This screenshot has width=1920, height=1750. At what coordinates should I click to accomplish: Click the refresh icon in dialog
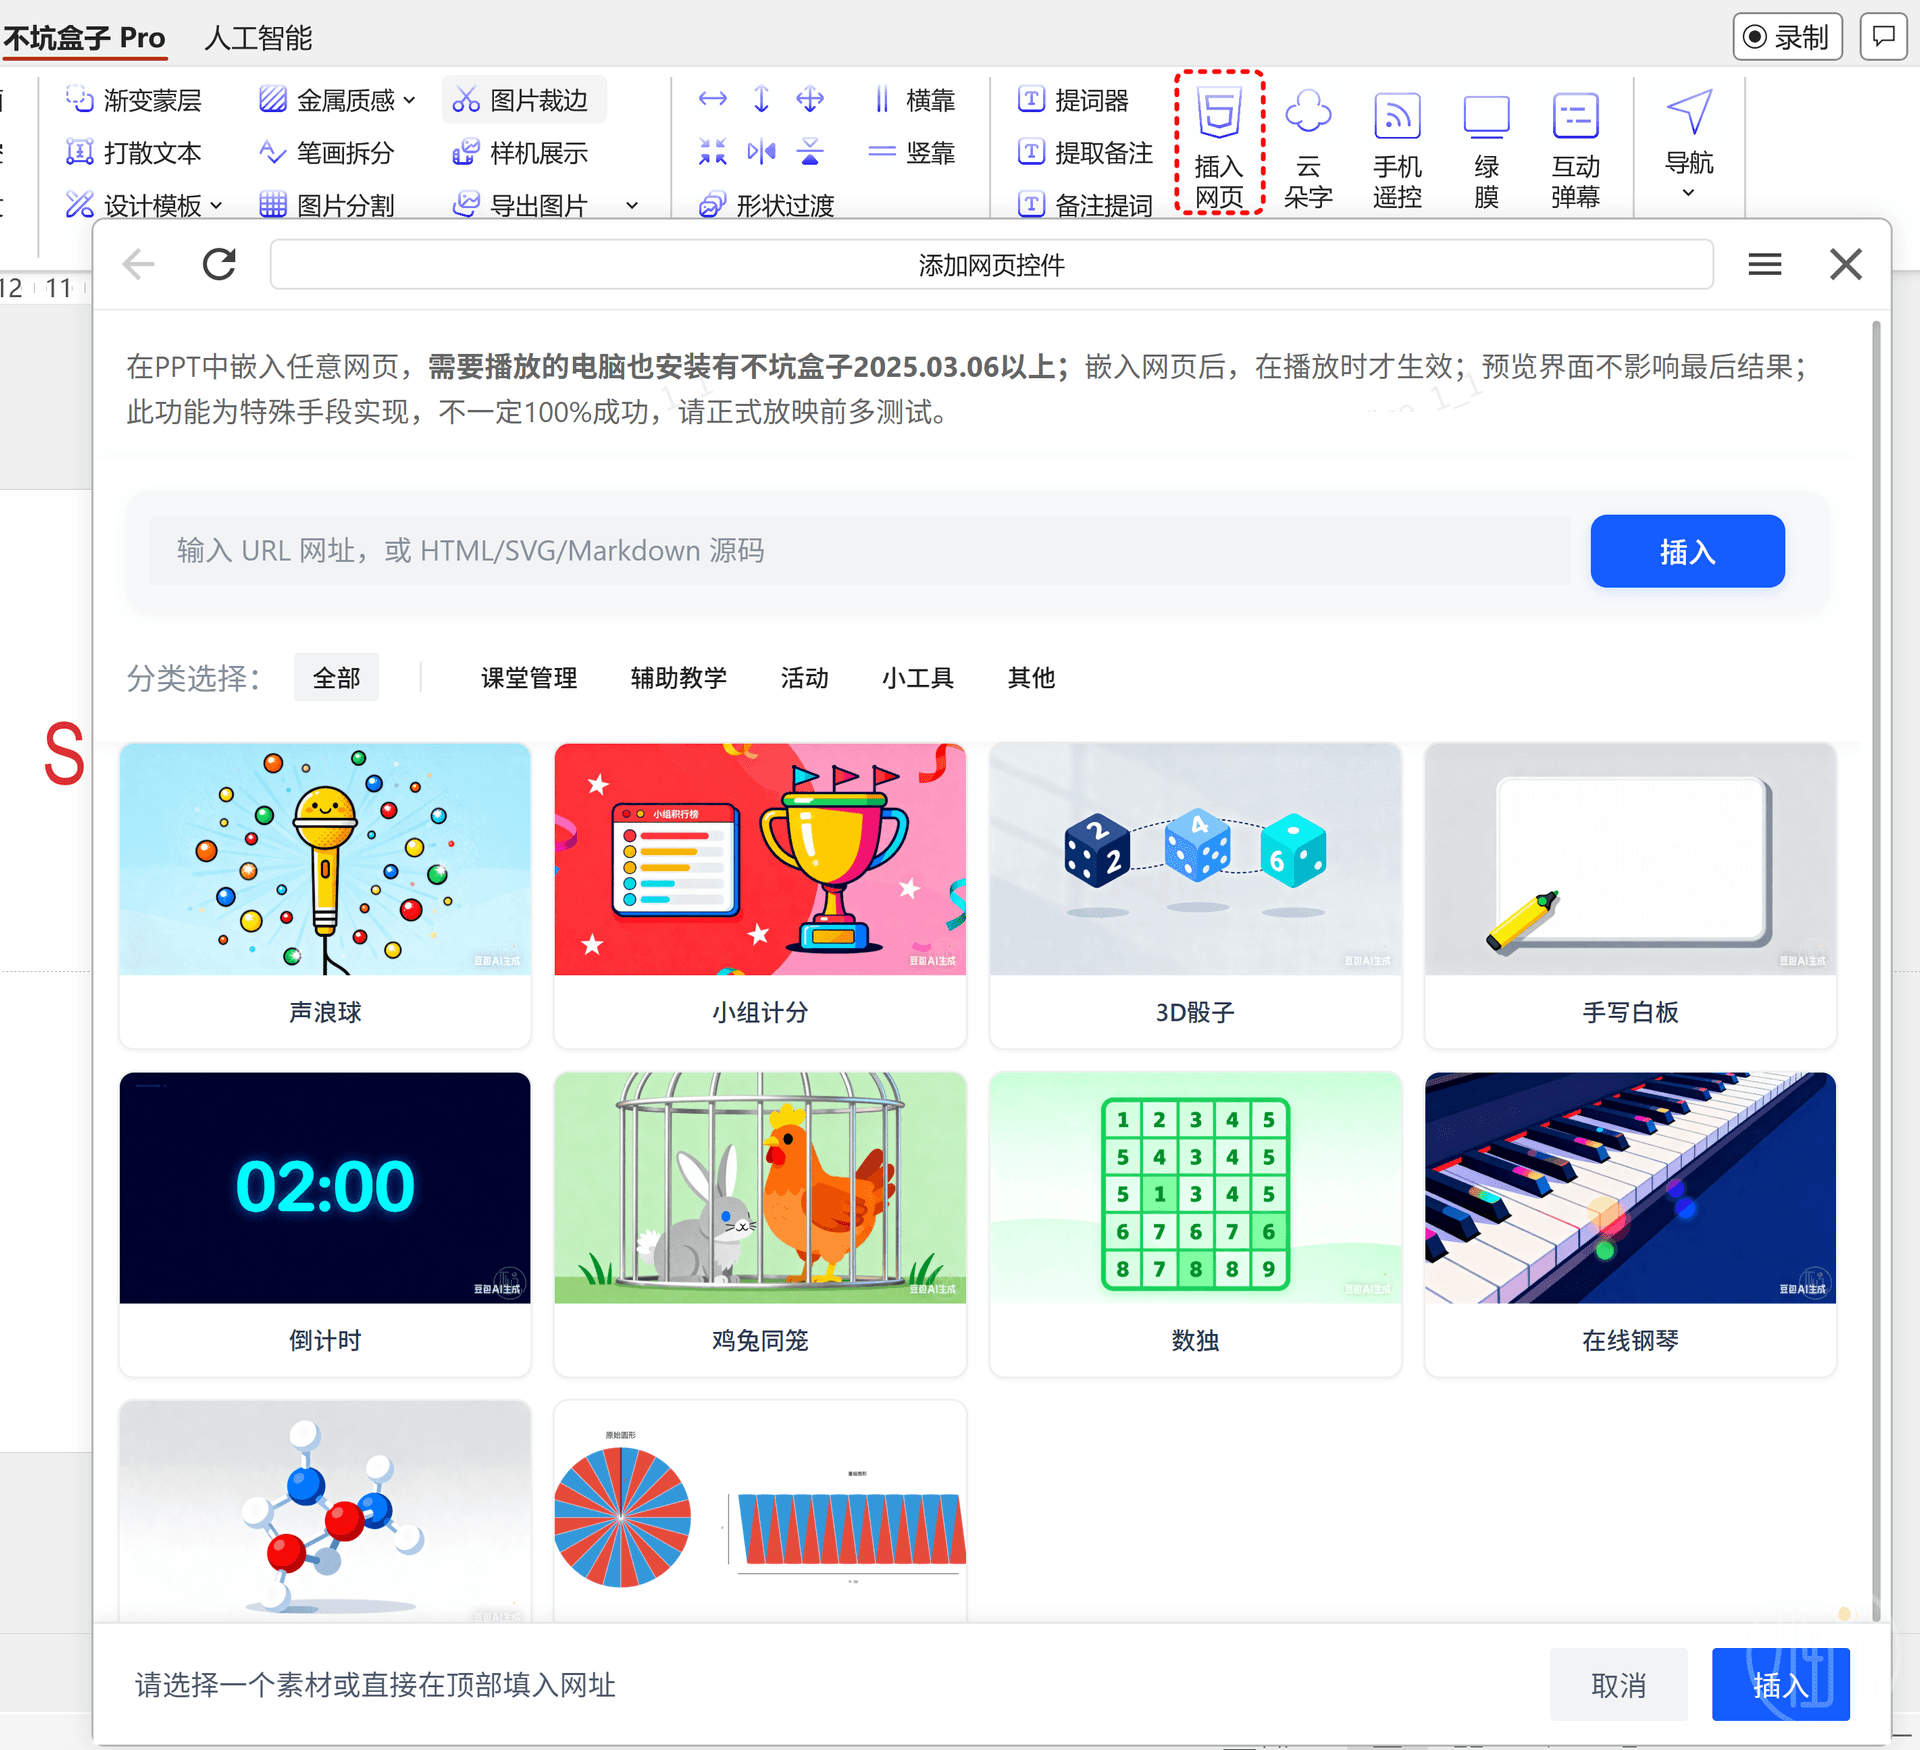click(219, 265)
